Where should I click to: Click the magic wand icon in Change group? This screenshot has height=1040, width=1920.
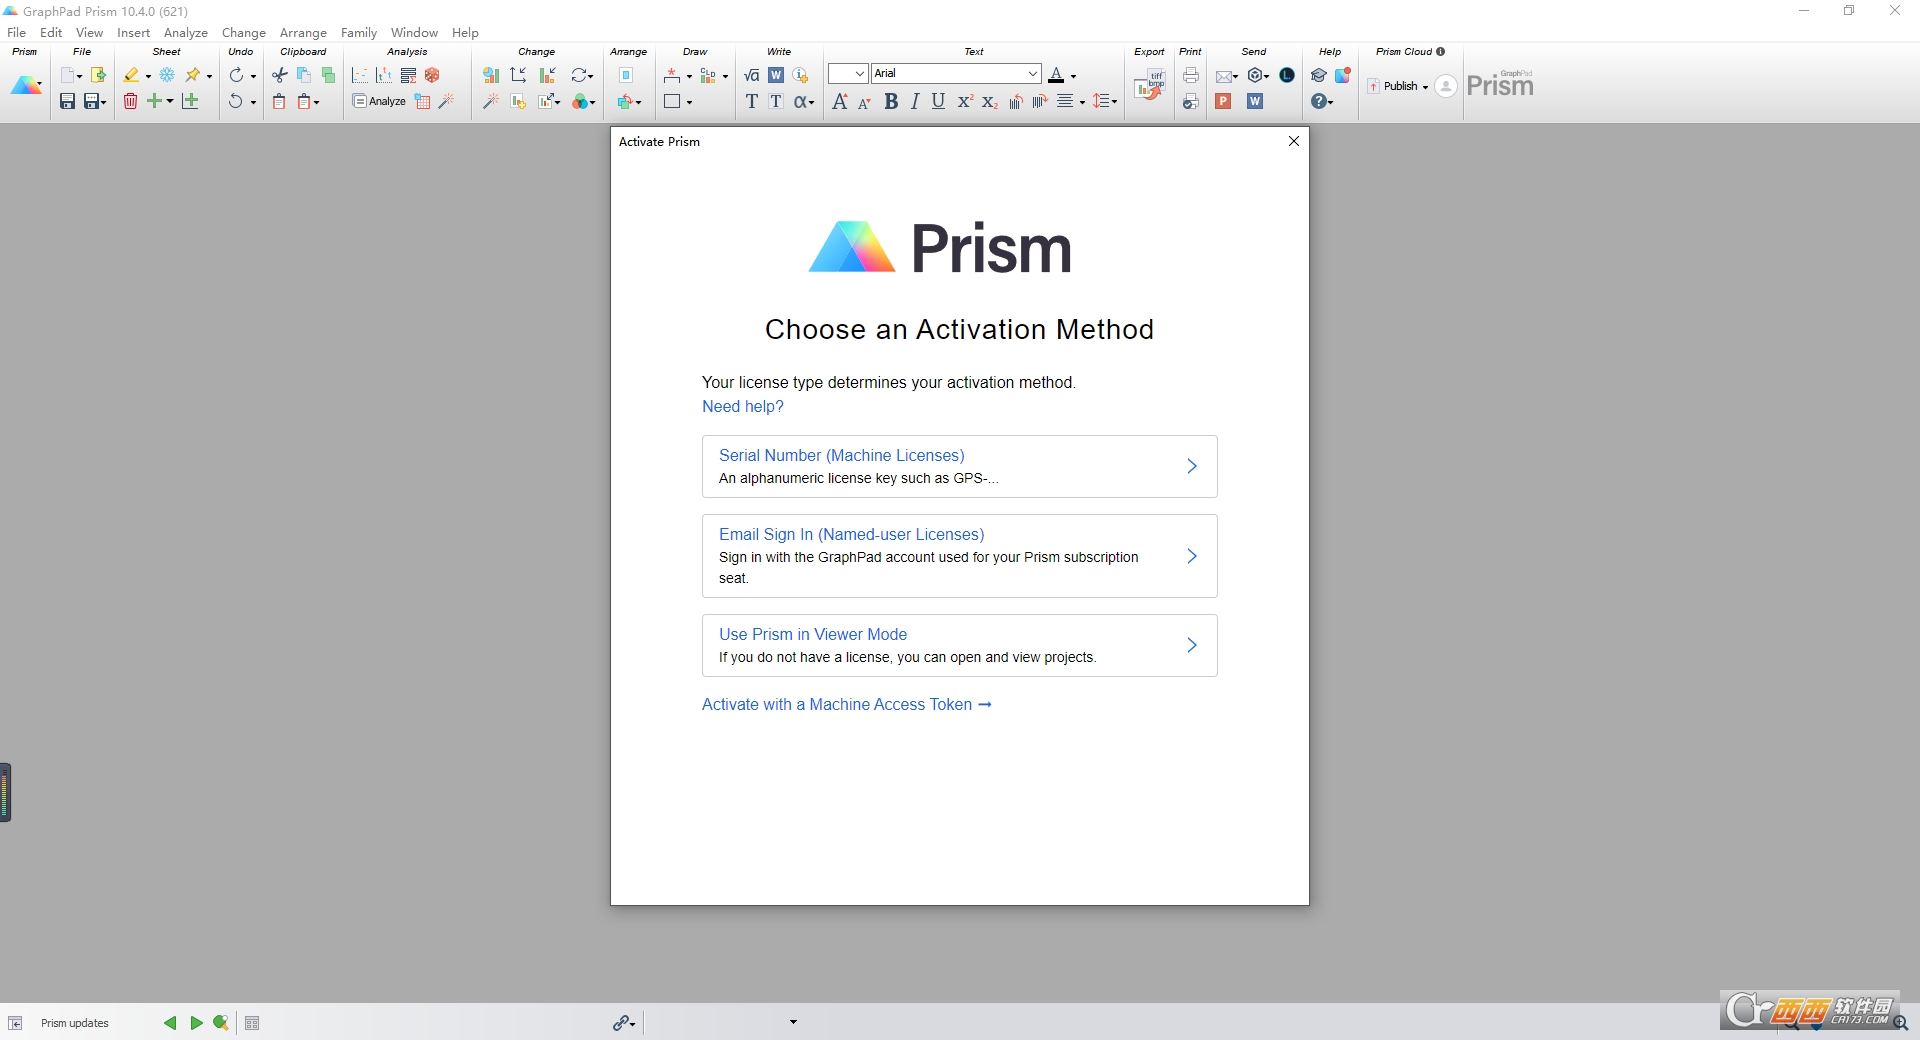(490, 101)
